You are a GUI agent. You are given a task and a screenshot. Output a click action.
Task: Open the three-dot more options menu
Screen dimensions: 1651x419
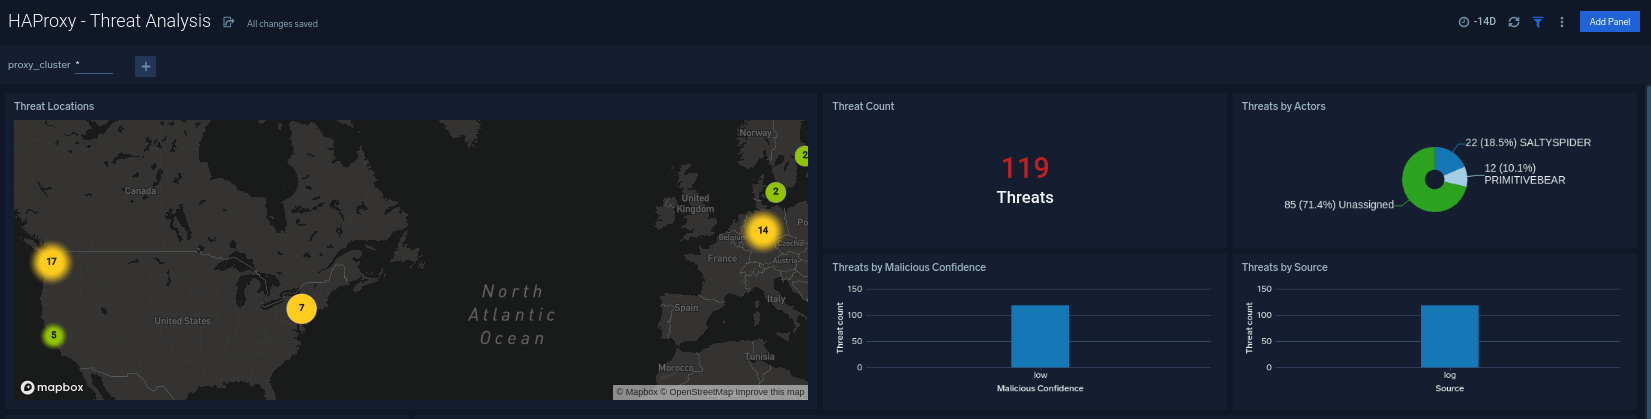(x=1562, y=22)
